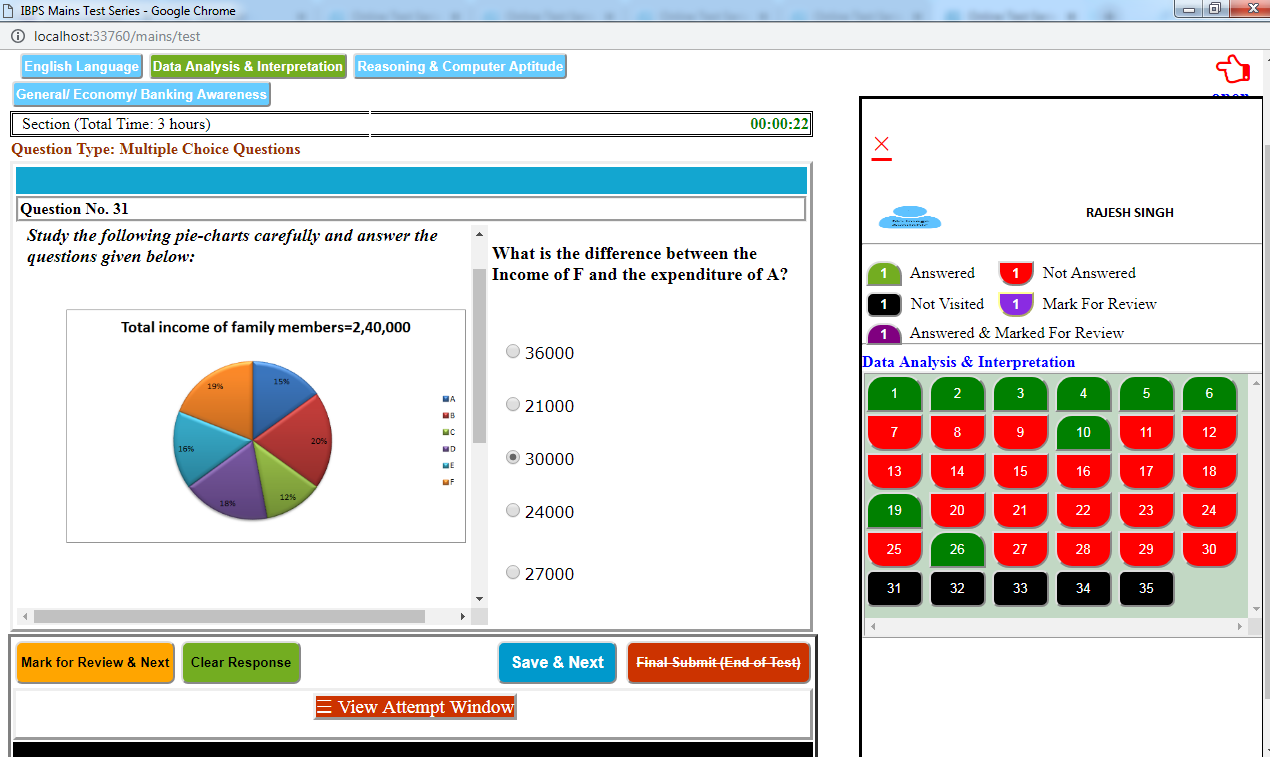Go to not-visited question 32
Screen dimensions: 1270x757
pyautogui.click(x=957, y=588)
